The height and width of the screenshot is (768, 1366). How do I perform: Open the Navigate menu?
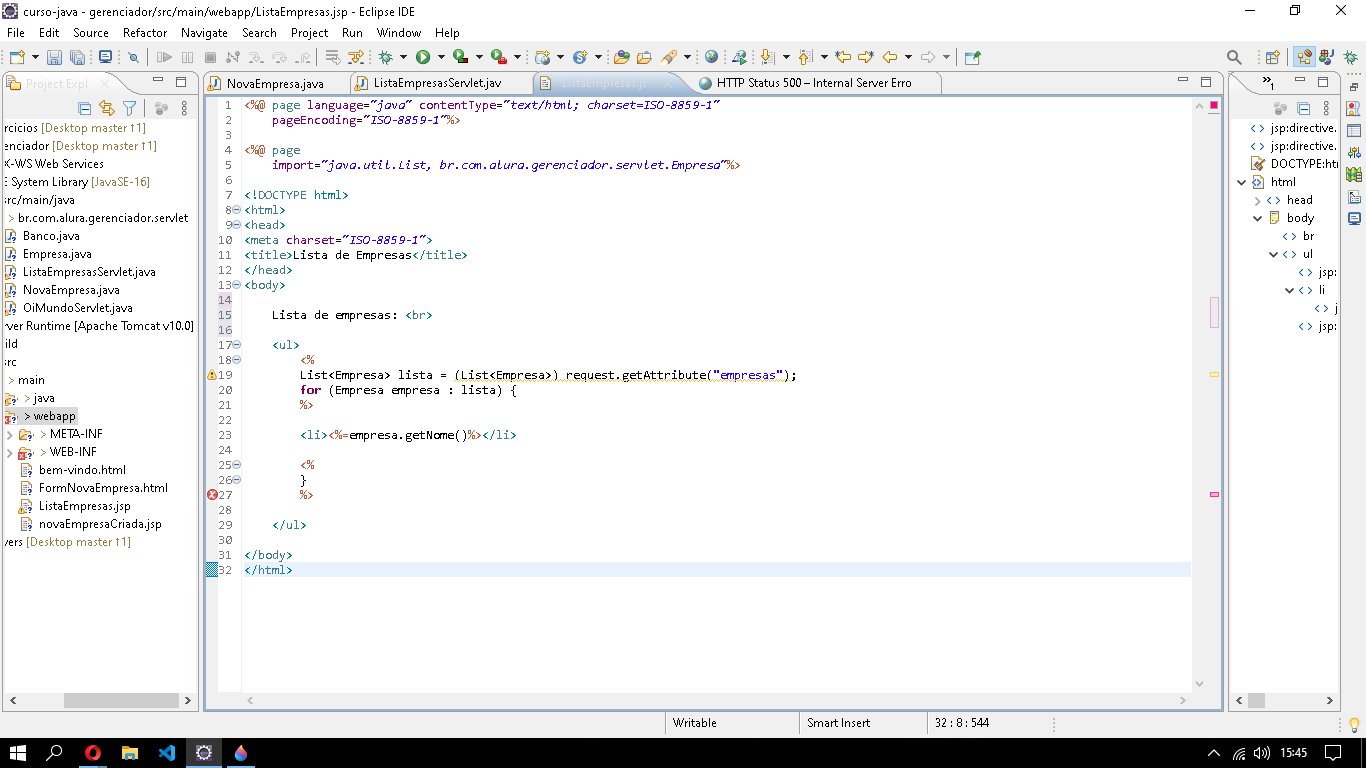[204, 33]
